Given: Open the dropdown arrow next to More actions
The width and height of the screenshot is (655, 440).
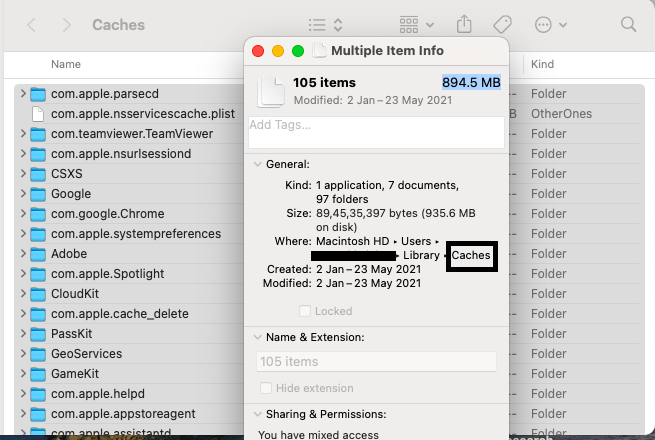Looking at the screenshot, I should [563, 25].
